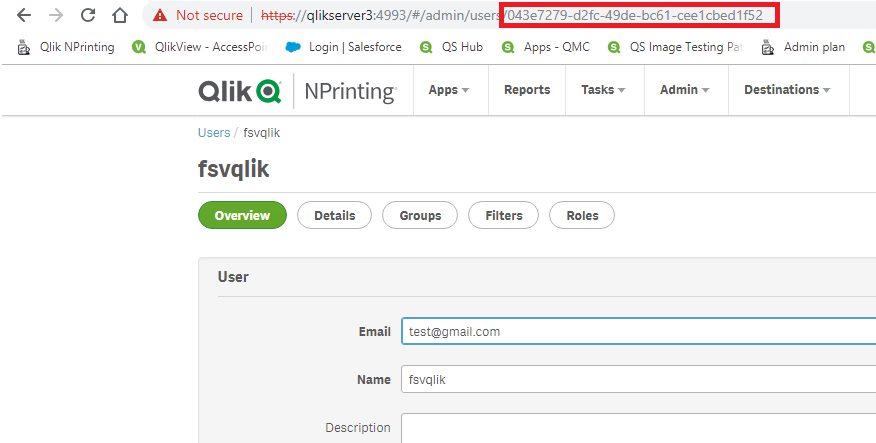
Task: Click the browser address bar URL
Action: (512, 15)
